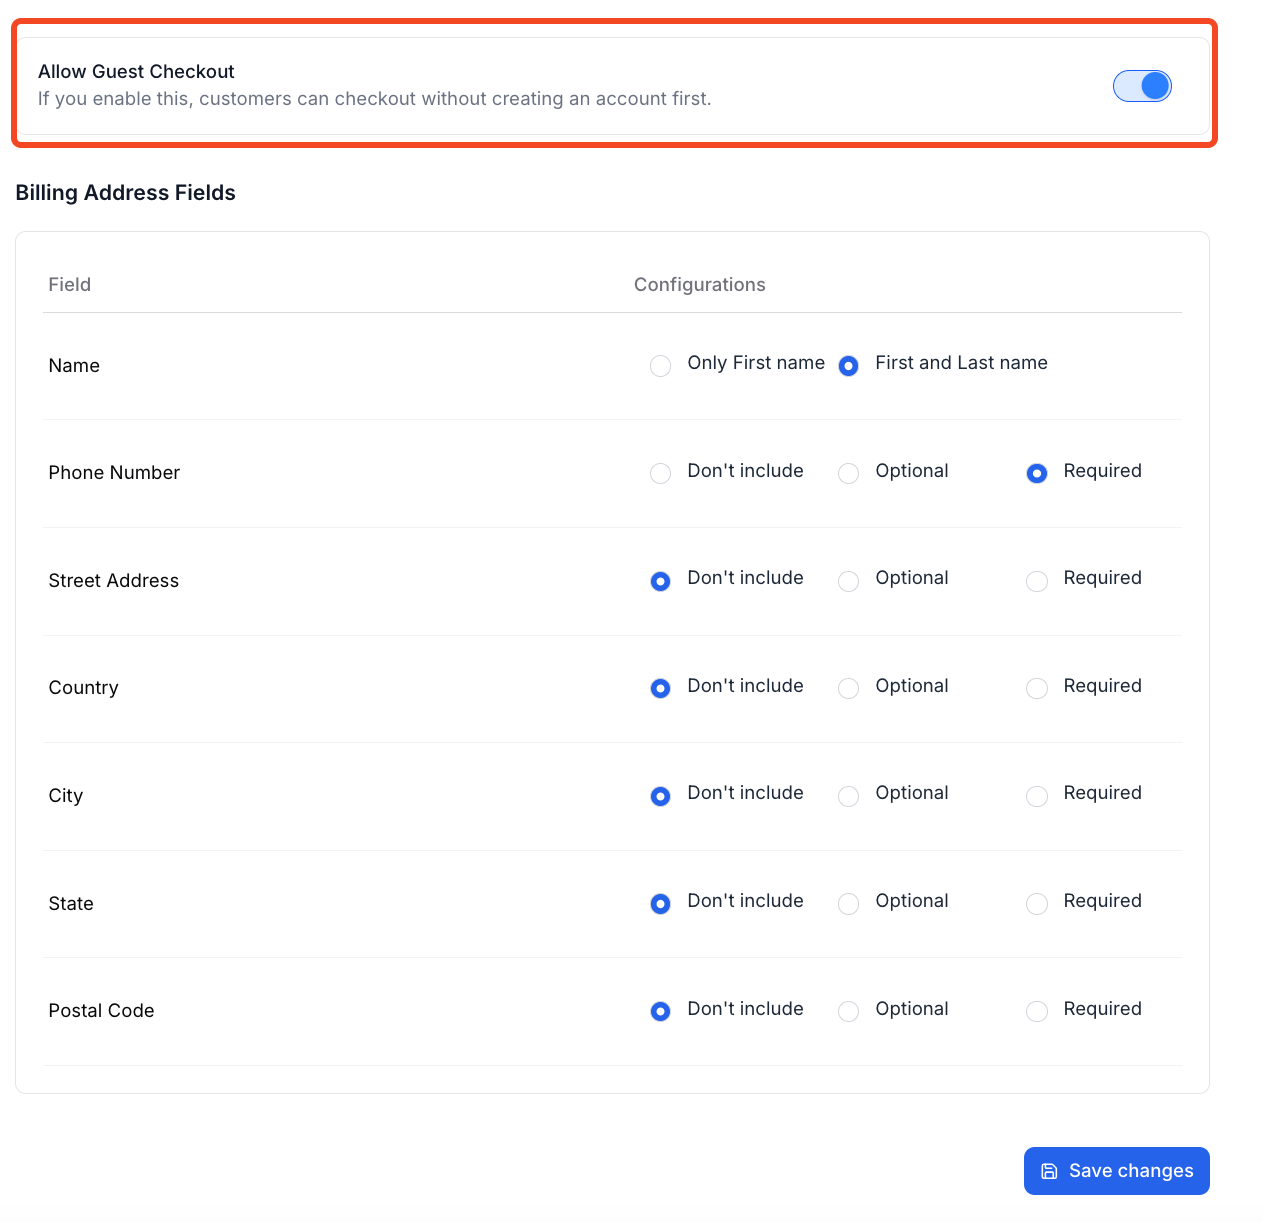1263x1222 pixels.
Task: Set Postal Code to Optional
Action: point(848,1011)
